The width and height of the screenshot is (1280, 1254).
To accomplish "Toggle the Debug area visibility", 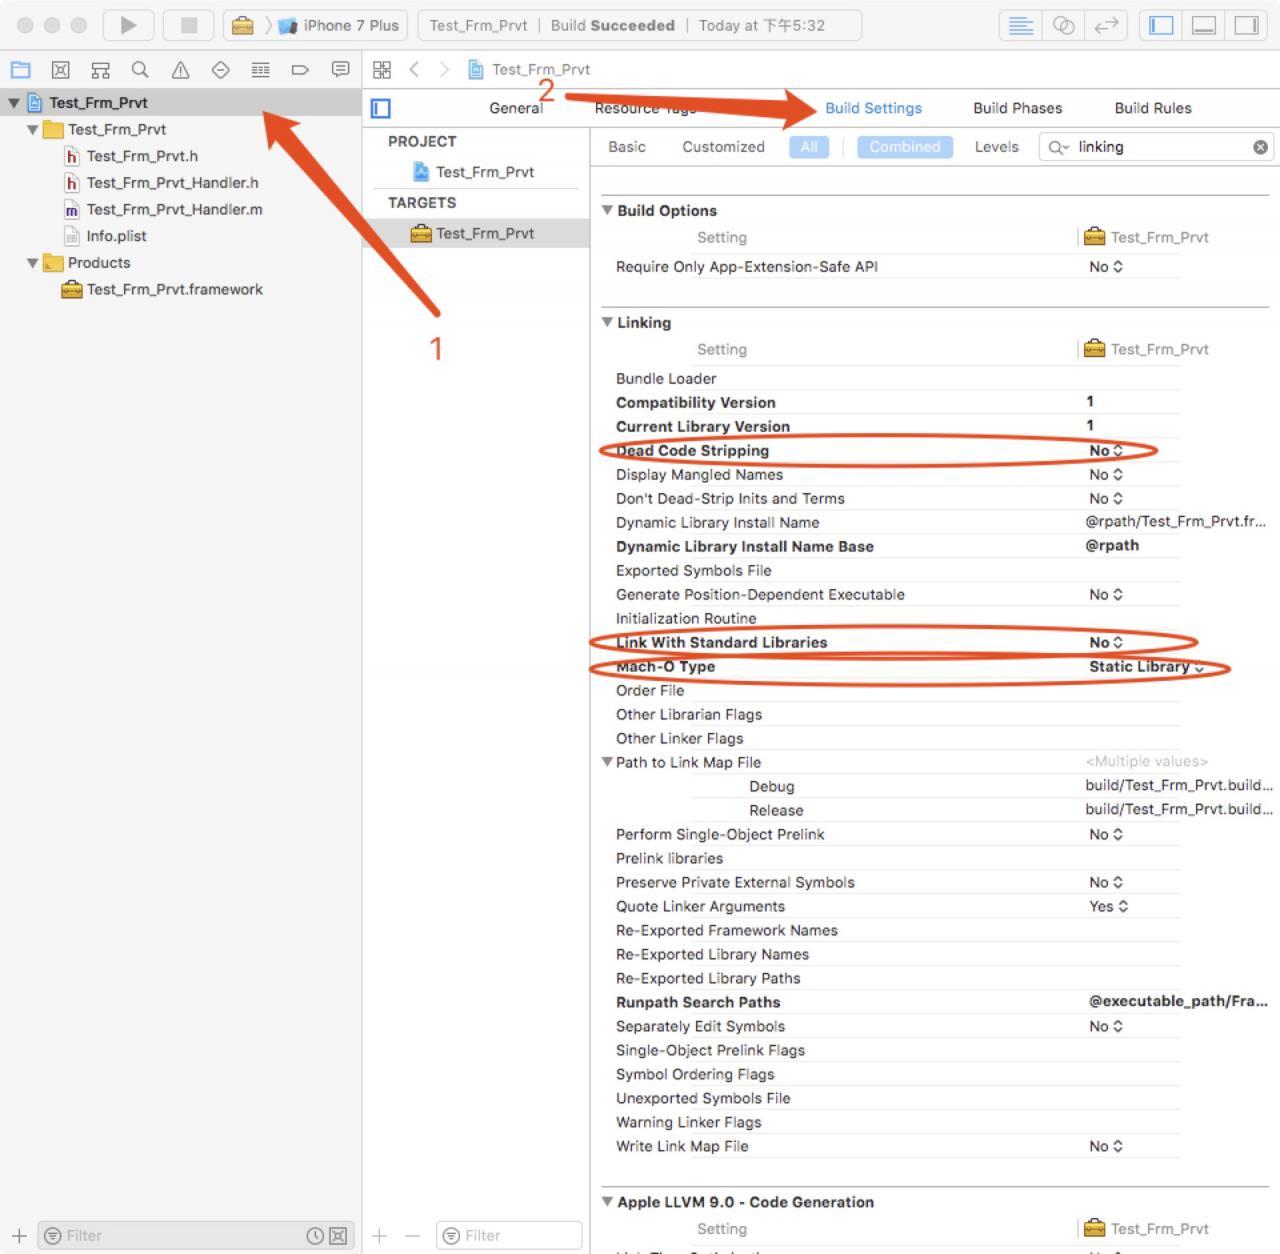I will tap(1204, 25).
